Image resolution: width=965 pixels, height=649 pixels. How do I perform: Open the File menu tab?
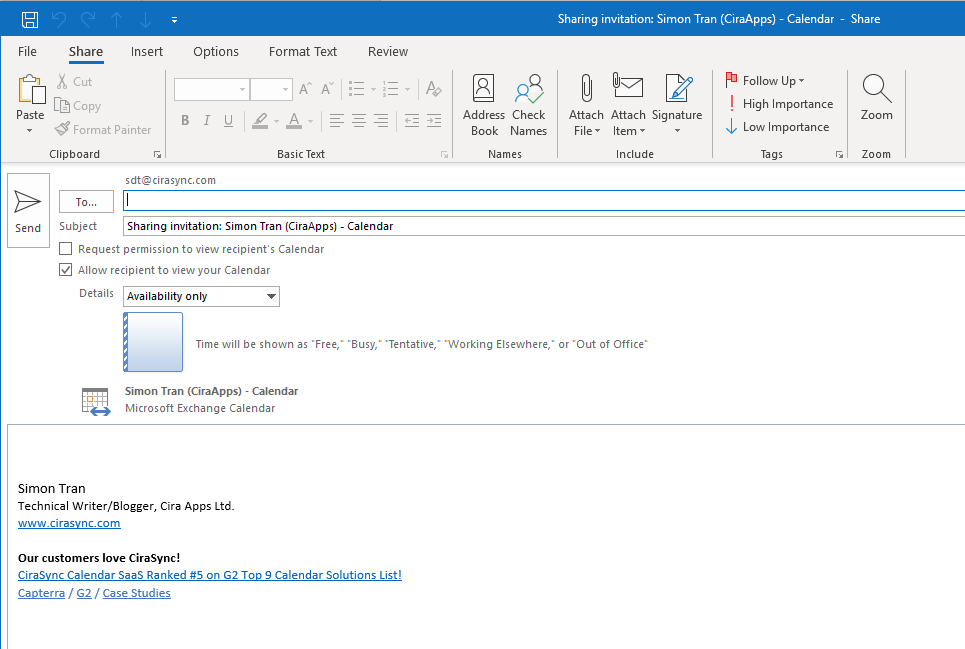click(28, 52)
